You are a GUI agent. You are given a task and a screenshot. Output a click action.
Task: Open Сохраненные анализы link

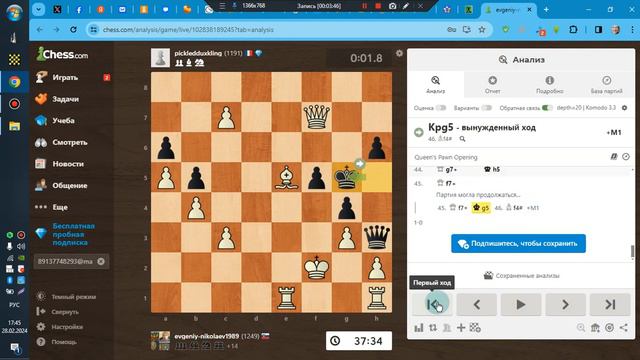coord(521,276)
